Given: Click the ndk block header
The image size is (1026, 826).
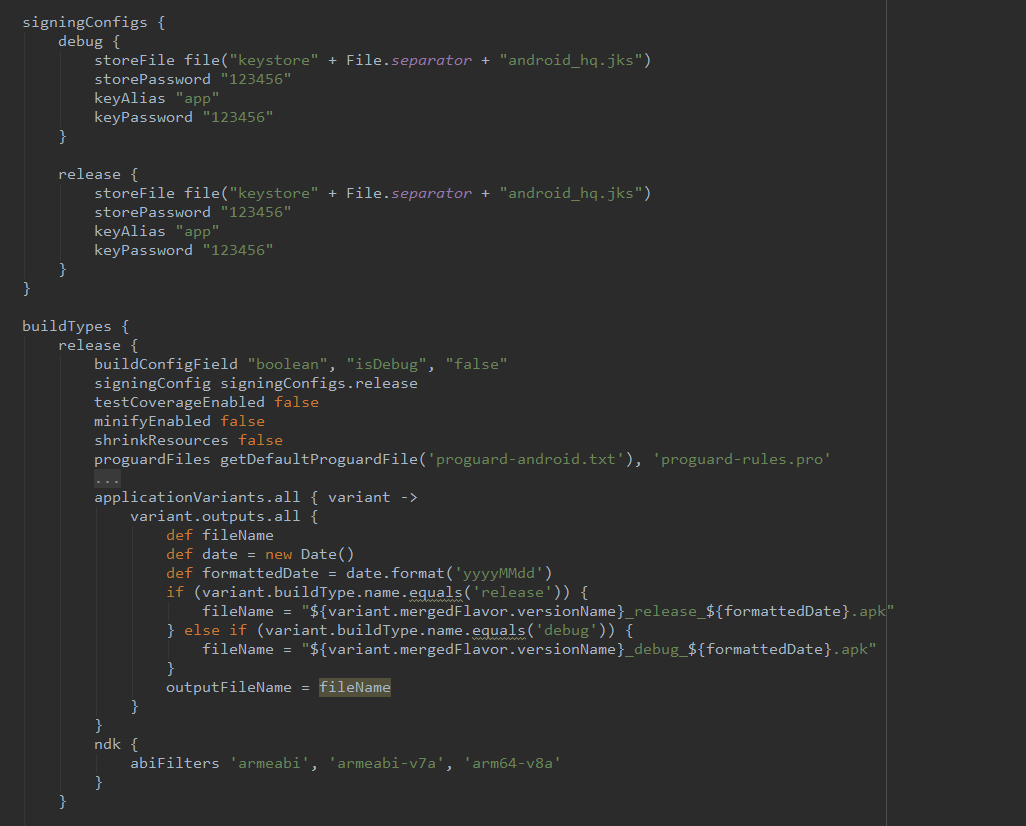Looking at the screenshot, I should click(x=107, y=744).
